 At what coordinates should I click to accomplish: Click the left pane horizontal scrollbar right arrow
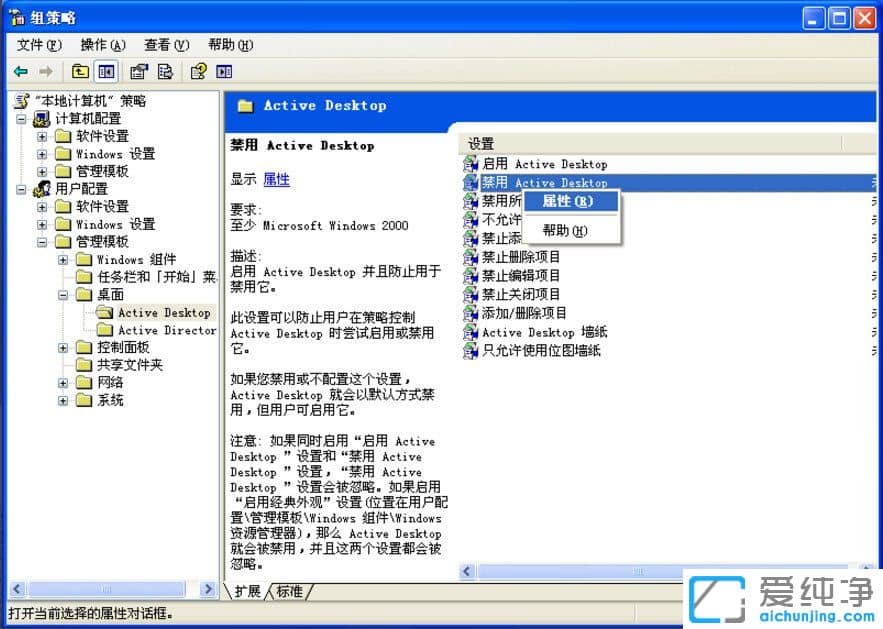coord(208,589)
